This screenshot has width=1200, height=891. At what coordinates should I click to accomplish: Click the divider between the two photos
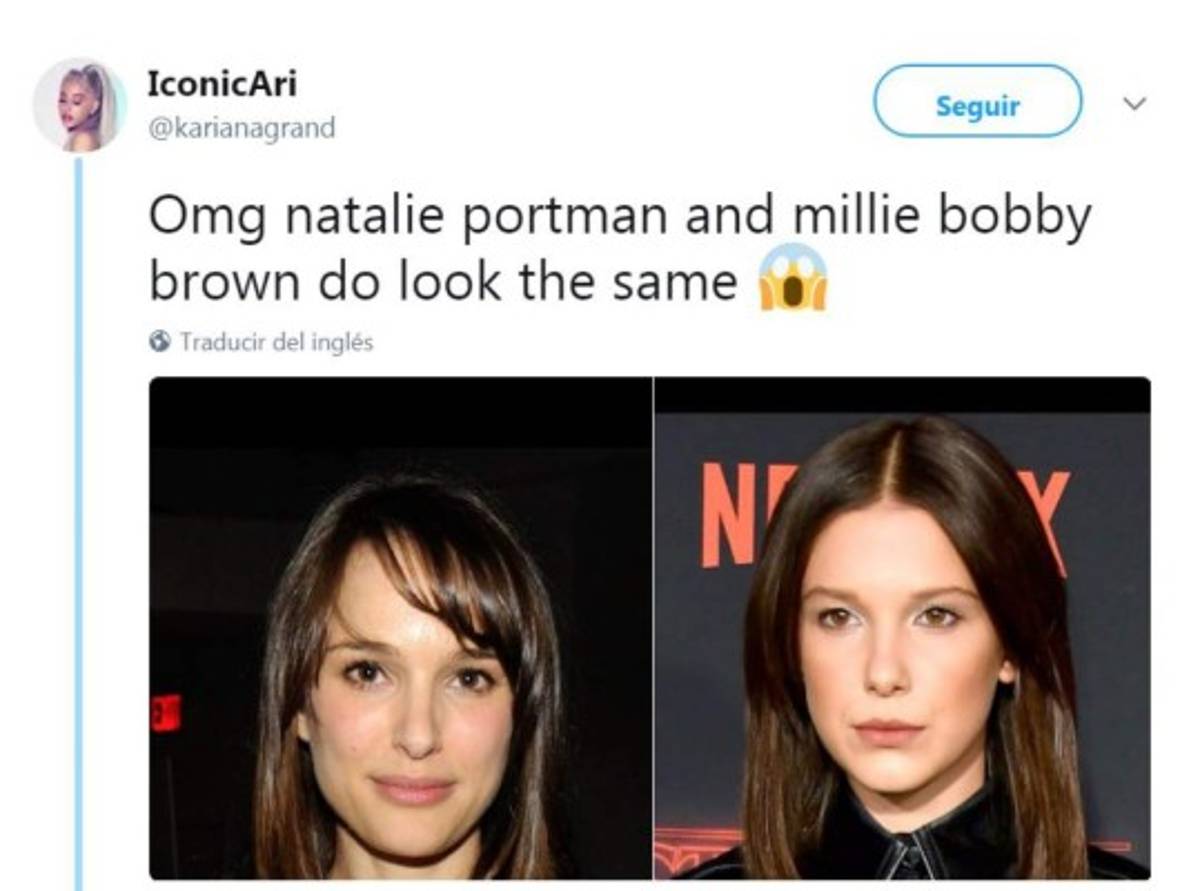pyautogui.click(x=653, y=628)
